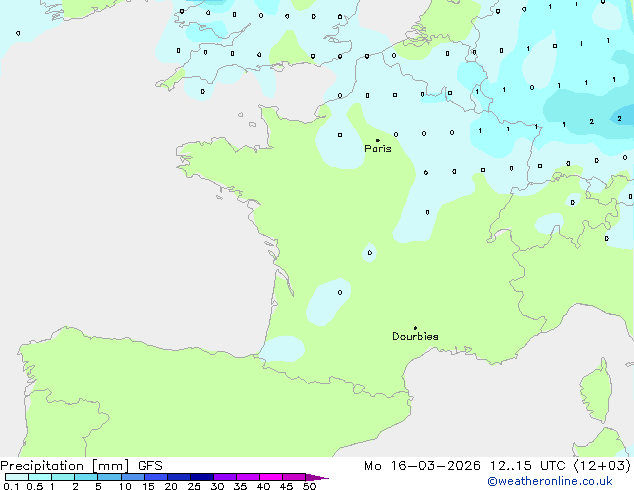This screenshot has width=634, height=490.
Task: Click the Precipitation [mm] GFS title
Action: click(81, 466)
